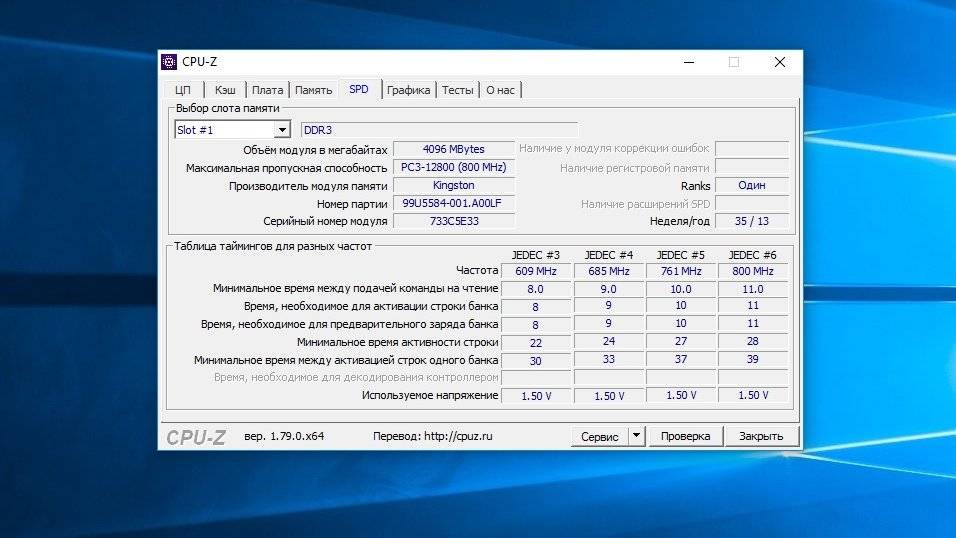956x538 pixels.
Task: Select the SPD tab
Action: point(358,89)
